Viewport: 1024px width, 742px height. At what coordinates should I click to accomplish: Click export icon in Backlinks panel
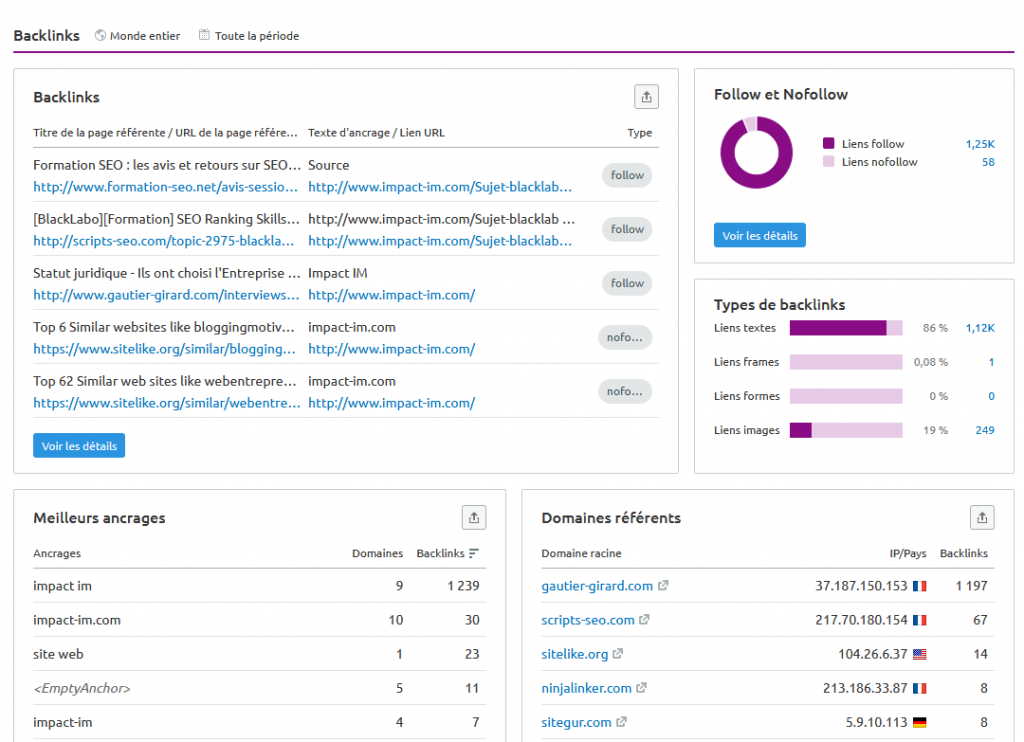647,97
